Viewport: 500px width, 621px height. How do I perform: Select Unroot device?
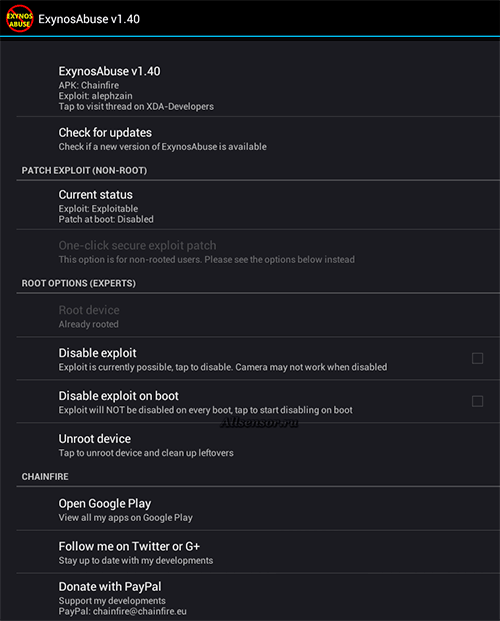[258, 445]
